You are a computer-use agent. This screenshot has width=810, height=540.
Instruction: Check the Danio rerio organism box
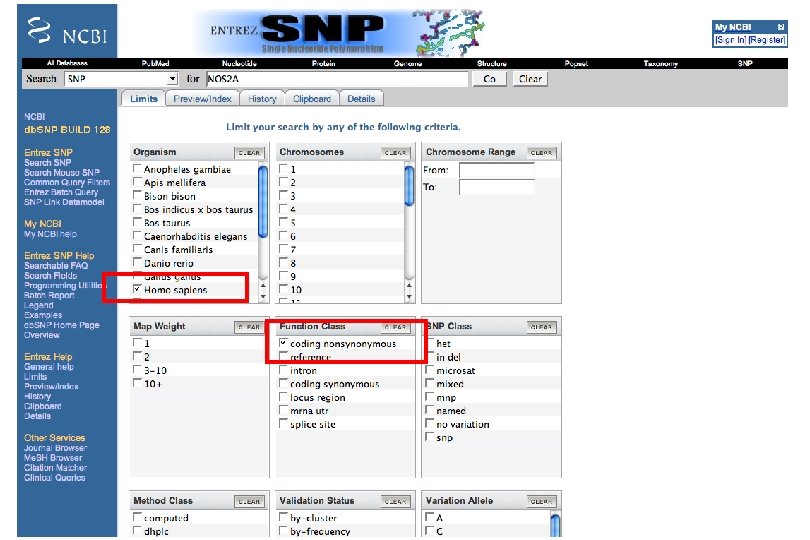tap(137, 263)
